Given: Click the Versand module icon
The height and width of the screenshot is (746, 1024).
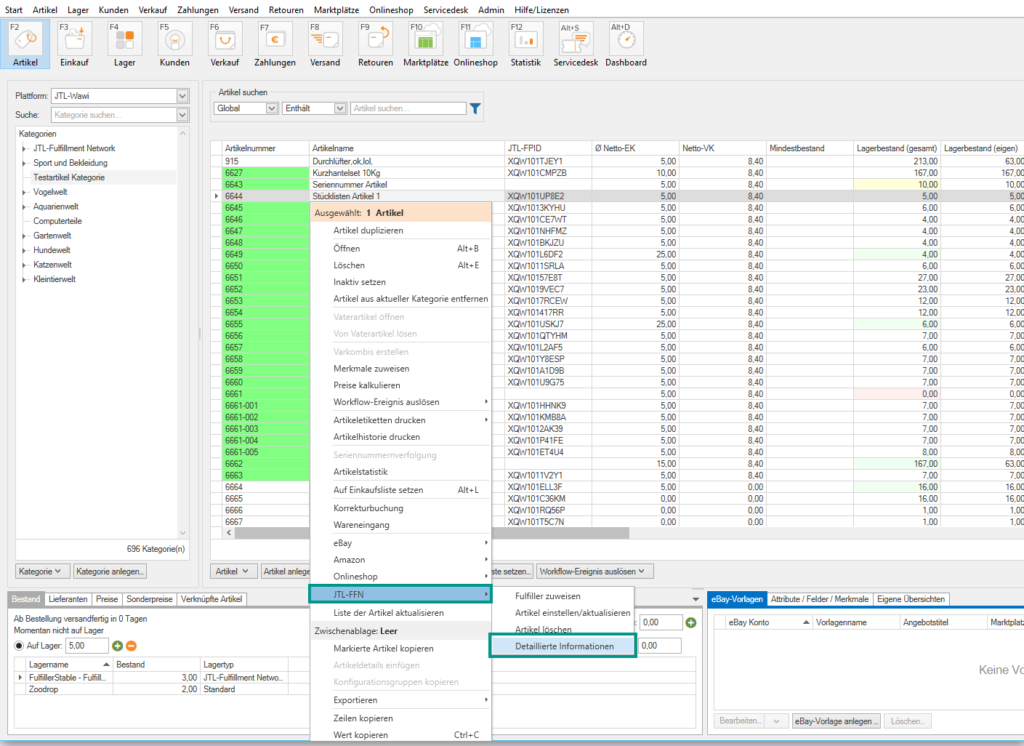Looking at the screenshot, I should pyautogui.click(x=325, y=42).
